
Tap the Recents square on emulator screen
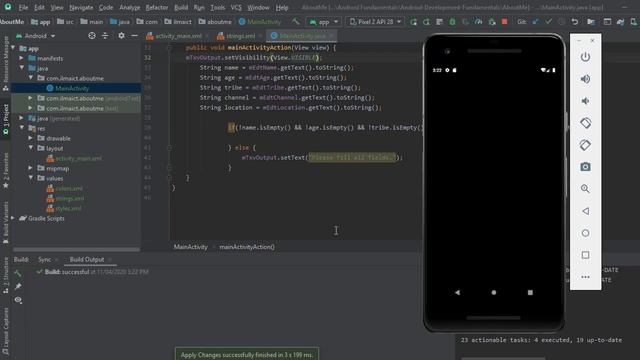530,292
